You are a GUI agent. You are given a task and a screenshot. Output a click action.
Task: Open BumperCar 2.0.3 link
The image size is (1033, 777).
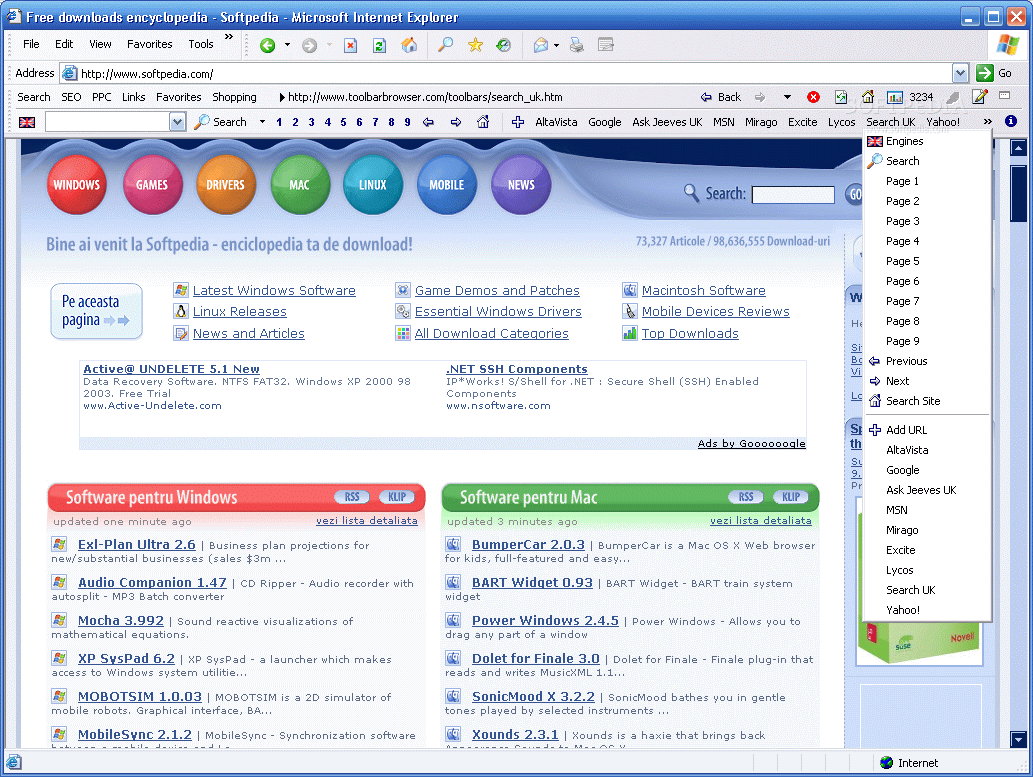[x=528, y=544]
